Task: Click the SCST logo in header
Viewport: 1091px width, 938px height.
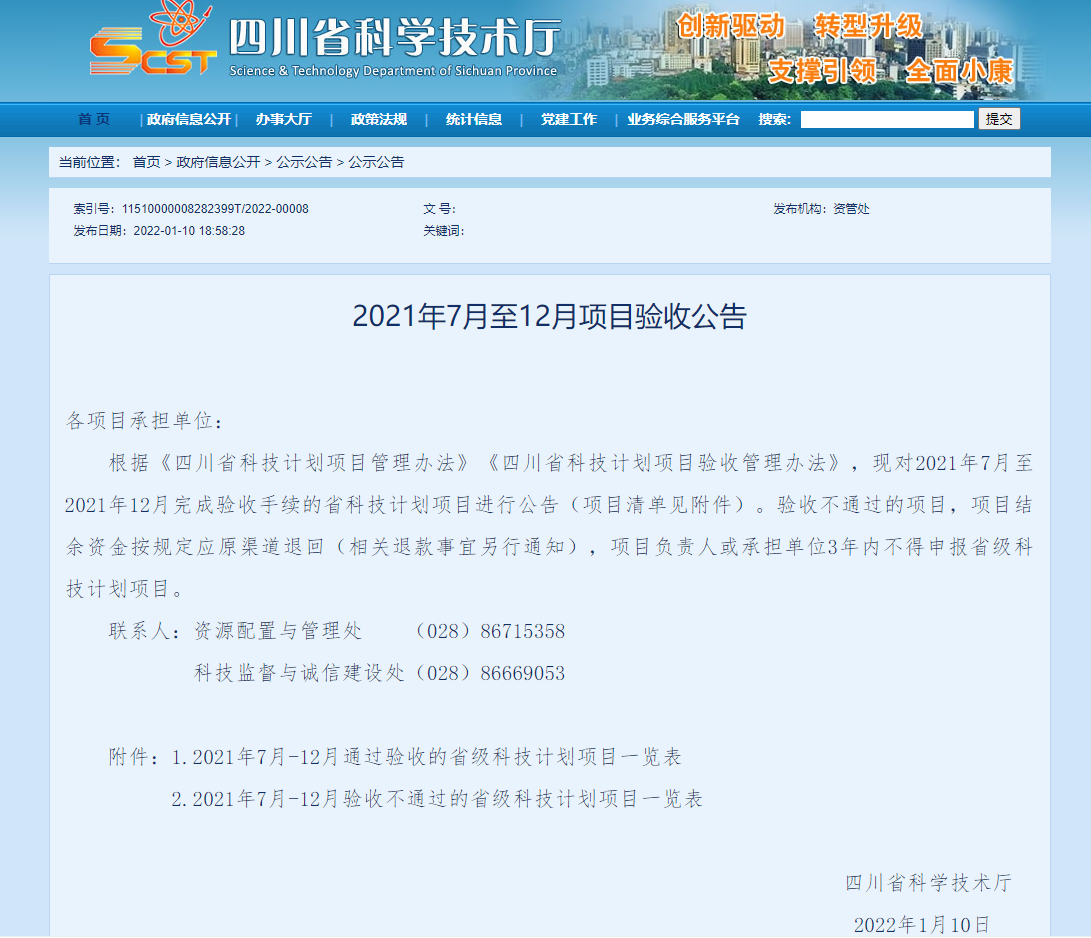Action: pos(152,45)
